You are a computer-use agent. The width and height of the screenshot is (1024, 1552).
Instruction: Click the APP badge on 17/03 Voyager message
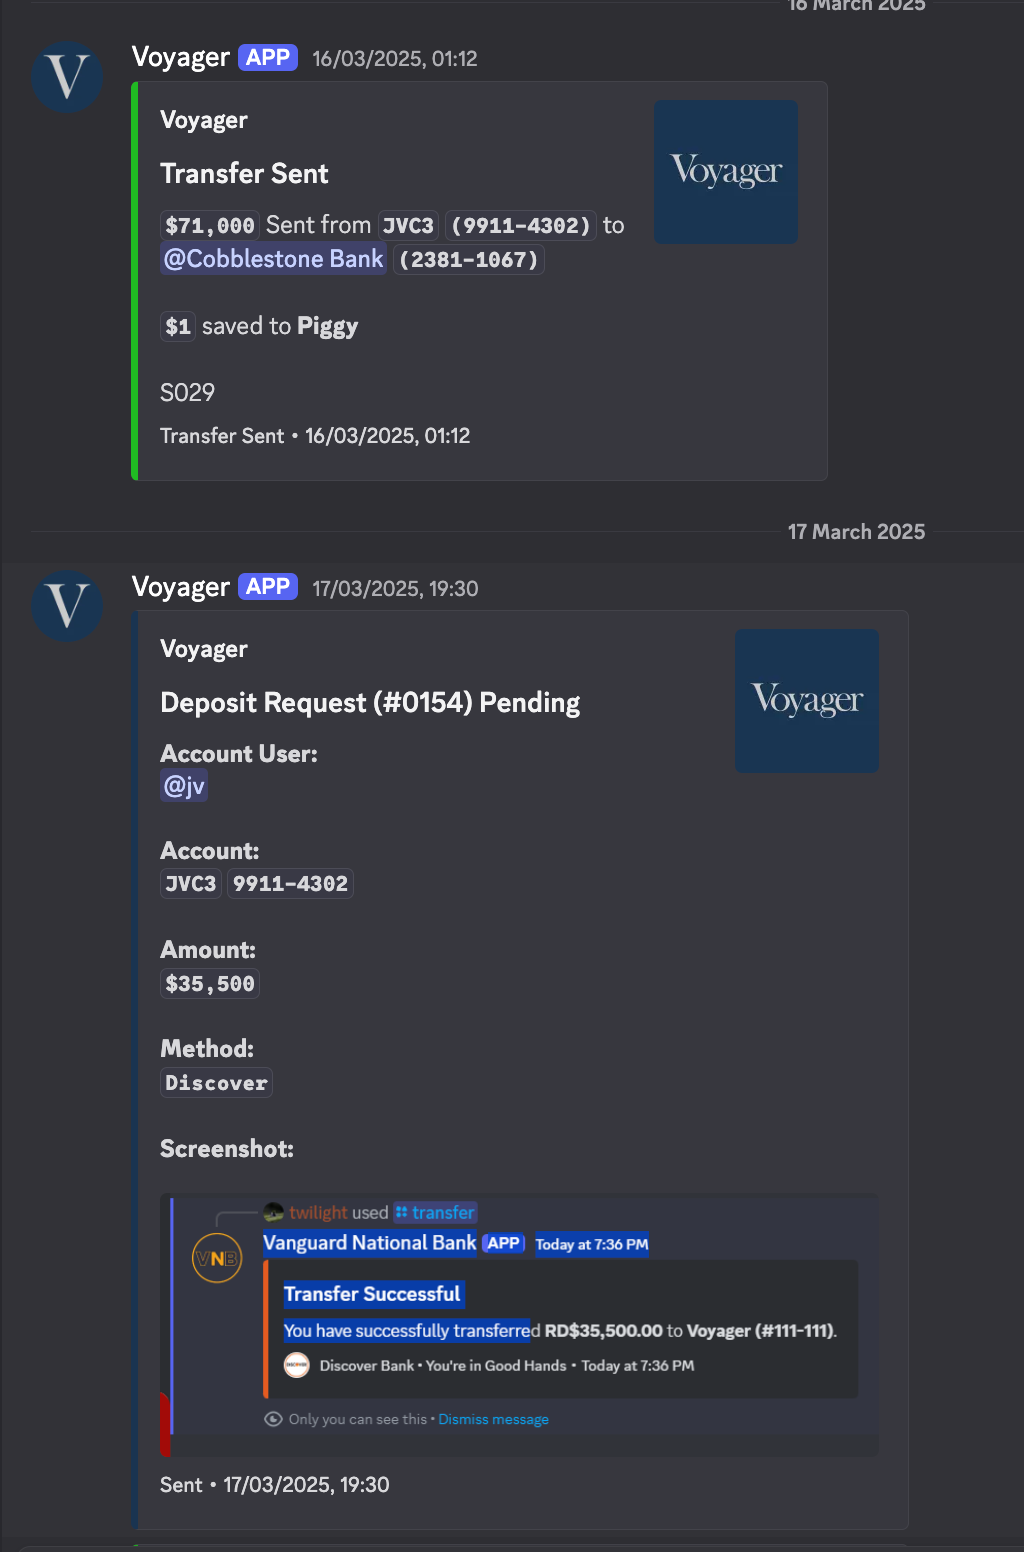point(268,586)
